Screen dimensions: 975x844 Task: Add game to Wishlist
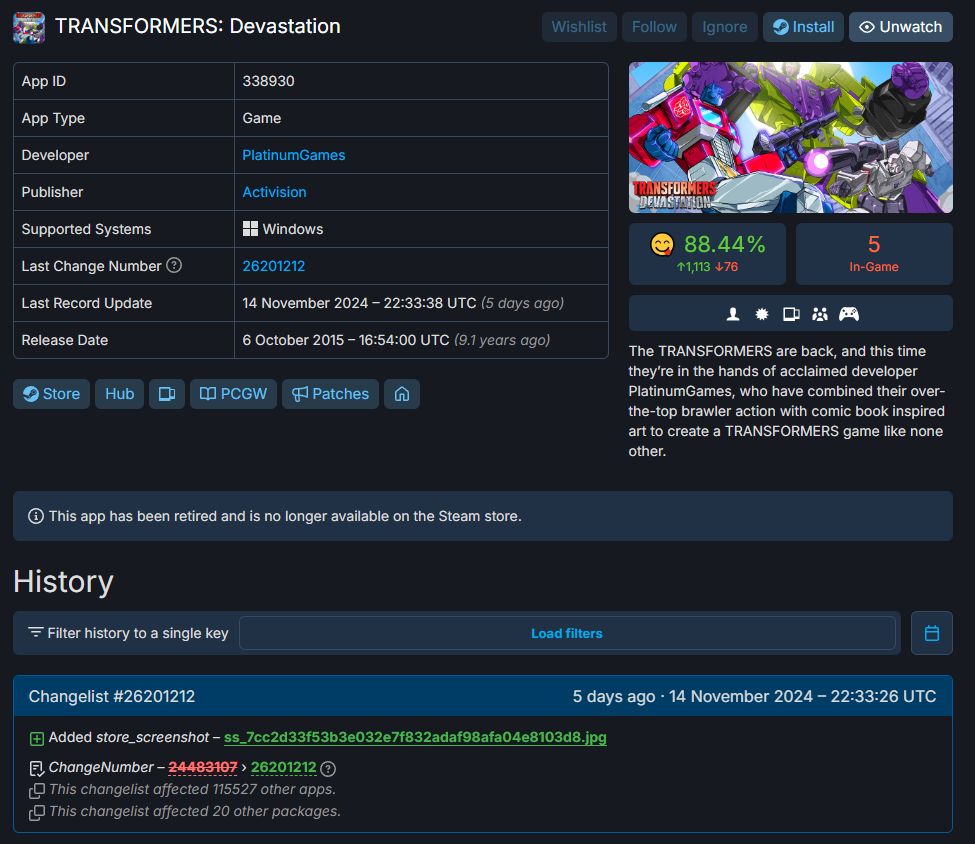(579, 27)
